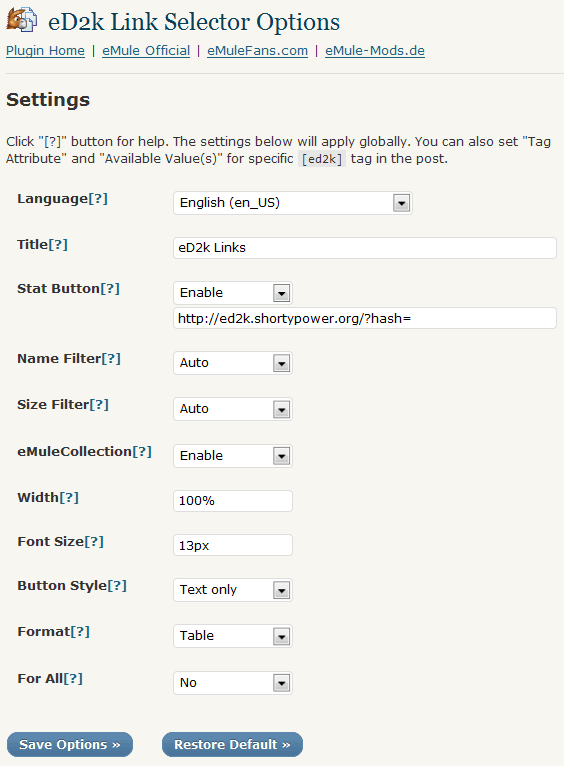Show help for eMuleCollection [?]

pyautogui.click(x=142, y=451)
